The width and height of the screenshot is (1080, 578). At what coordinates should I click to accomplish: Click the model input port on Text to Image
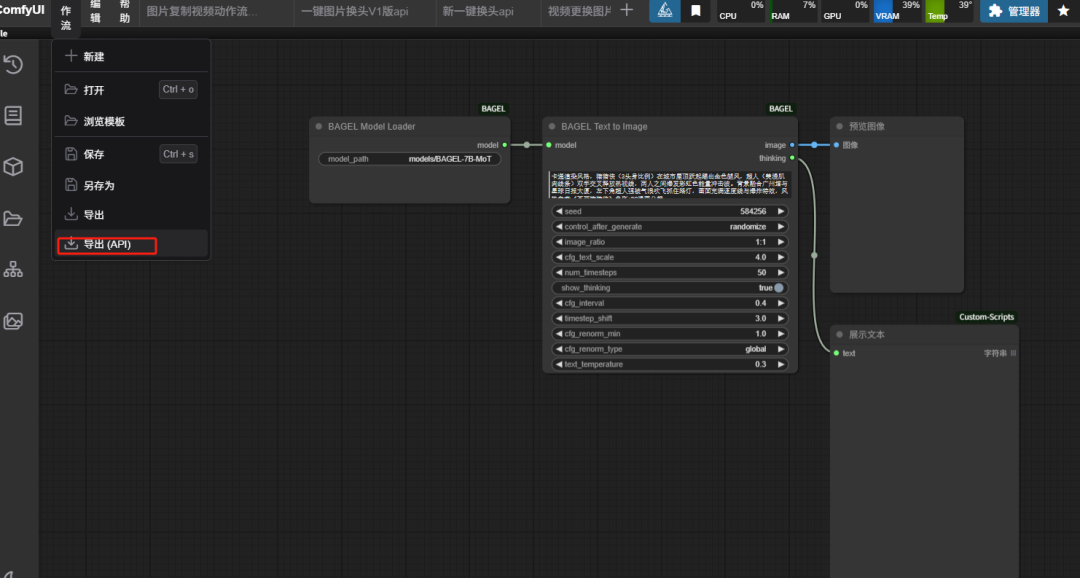(x=549, y=145)
